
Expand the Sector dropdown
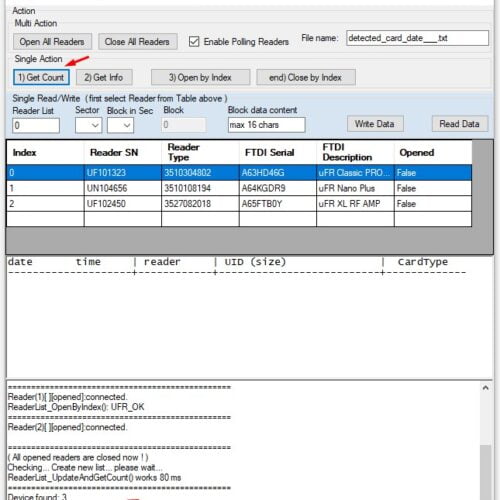[88, 125]
